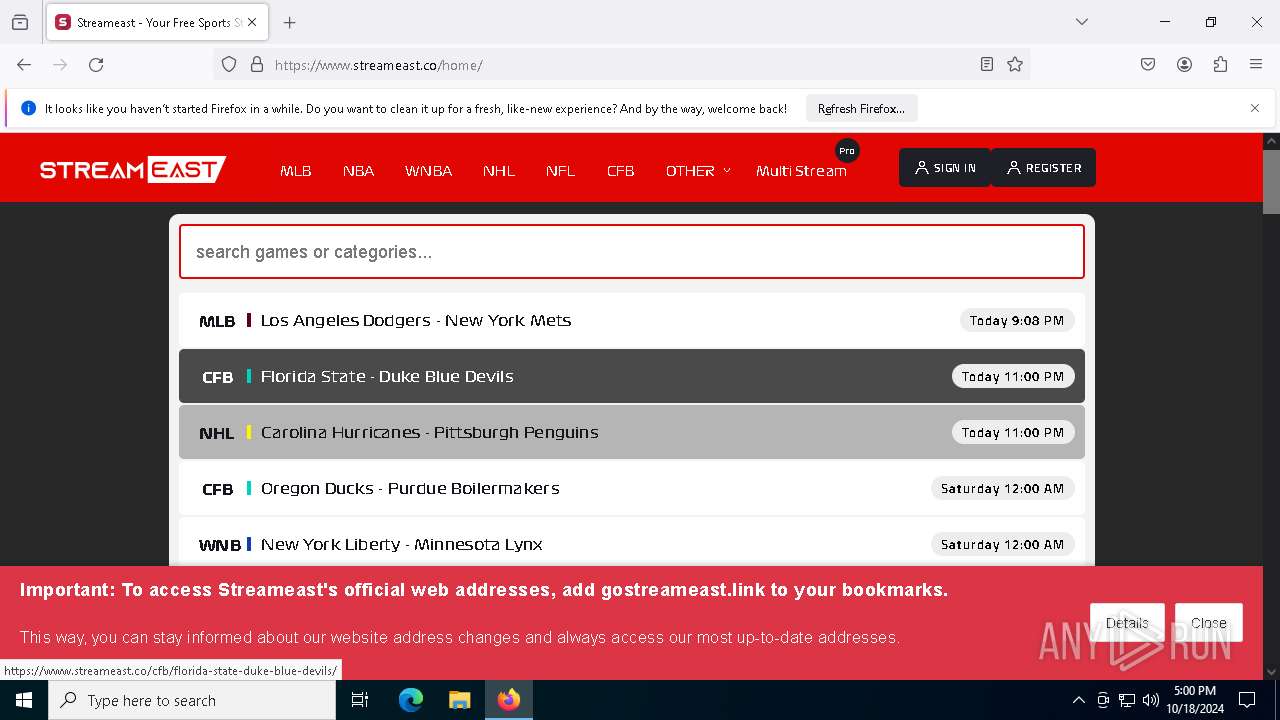Dismiss the Firefox refresh notification bar
Image resolution: width=1280 pixels, height=720 pixels.
[1255, 109]
